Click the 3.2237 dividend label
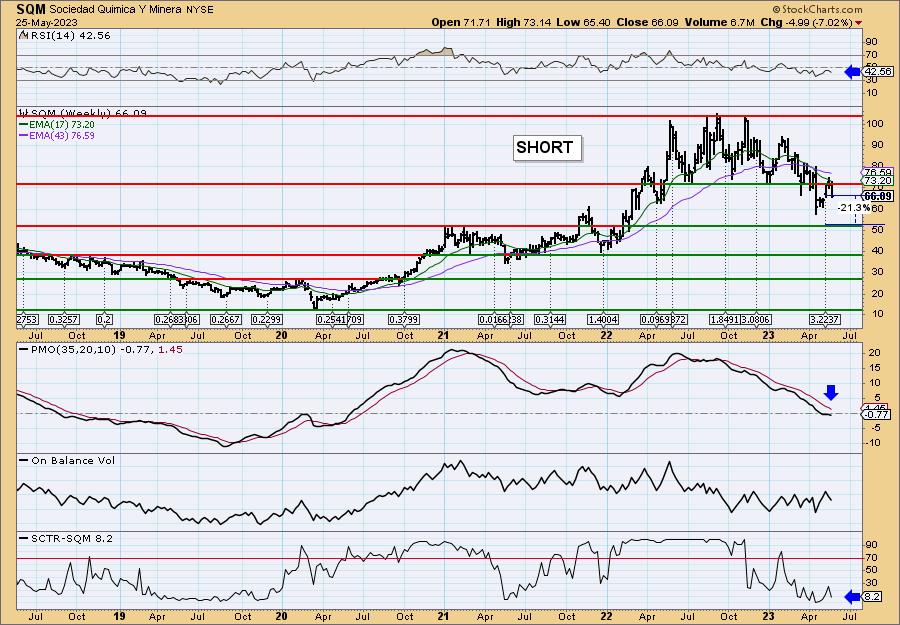 pos(824,319)
